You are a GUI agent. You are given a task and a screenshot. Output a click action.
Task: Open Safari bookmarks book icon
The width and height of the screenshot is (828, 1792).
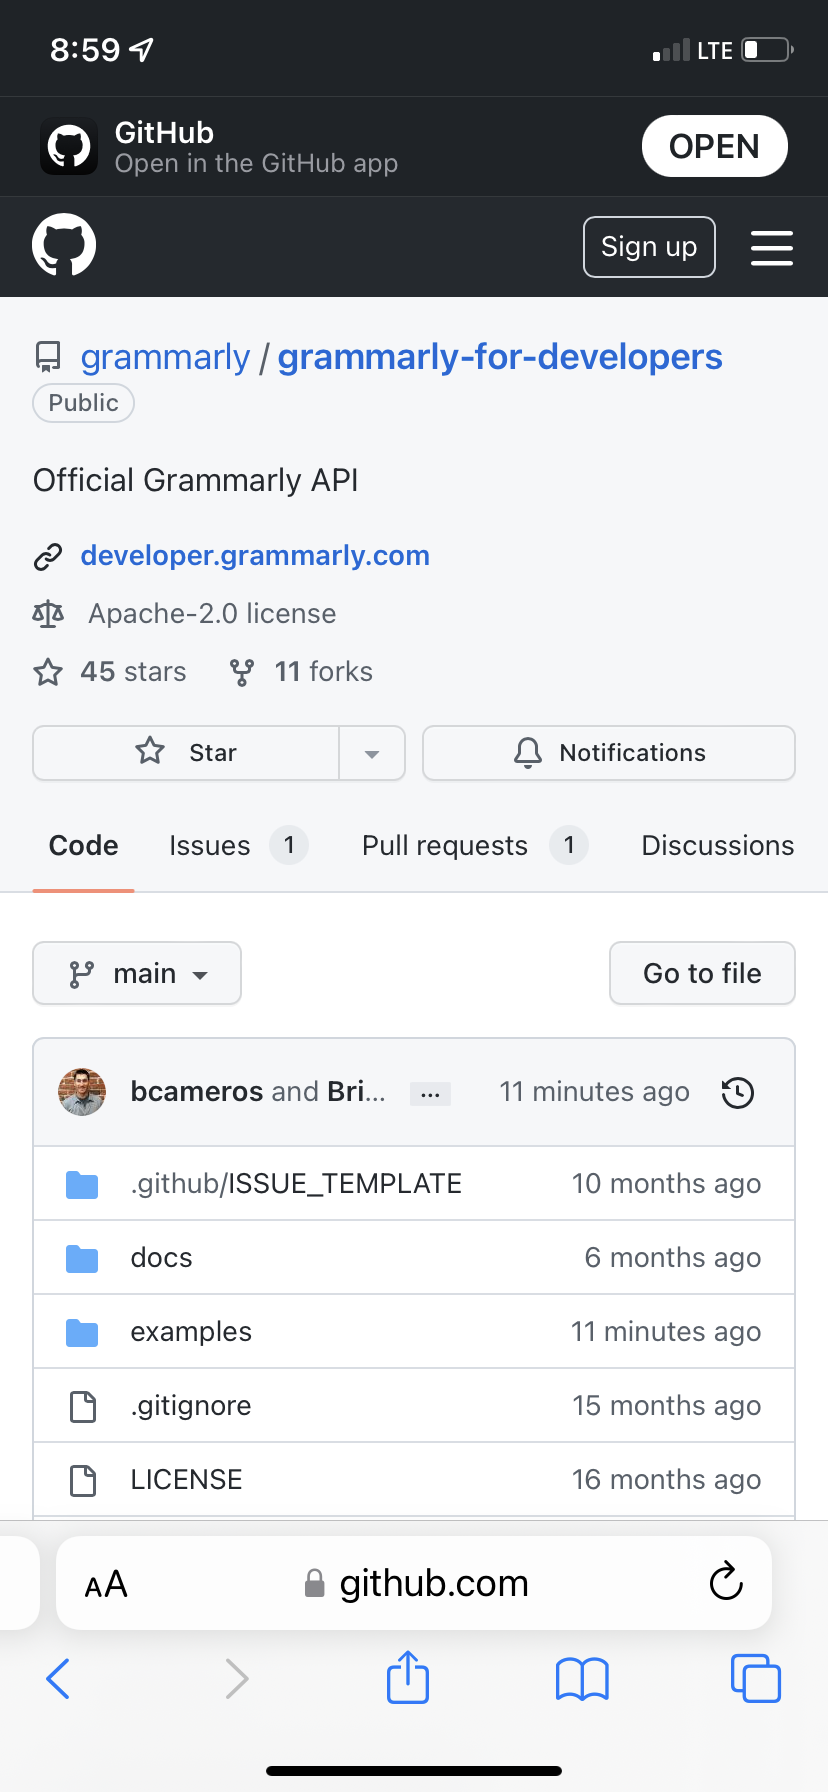click(x=582, y=1679)
